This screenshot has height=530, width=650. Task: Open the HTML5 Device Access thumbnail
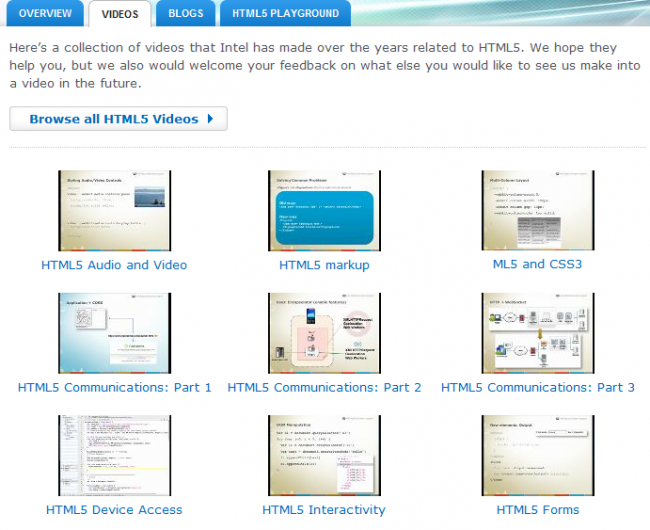tap(115, 455)
